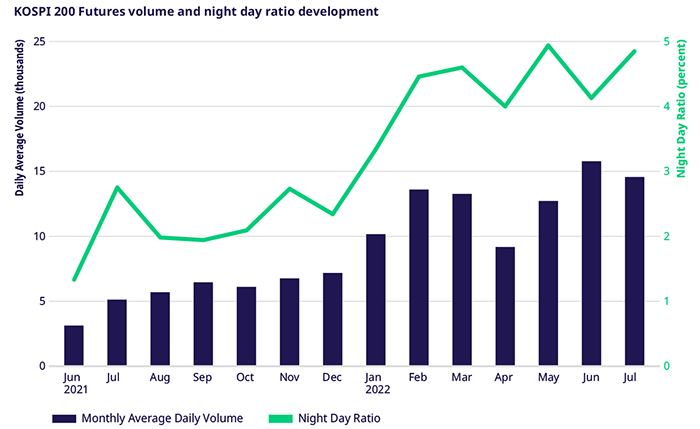
Task: Click the green 5 tick on right axis
Action: tap(665, 42)
